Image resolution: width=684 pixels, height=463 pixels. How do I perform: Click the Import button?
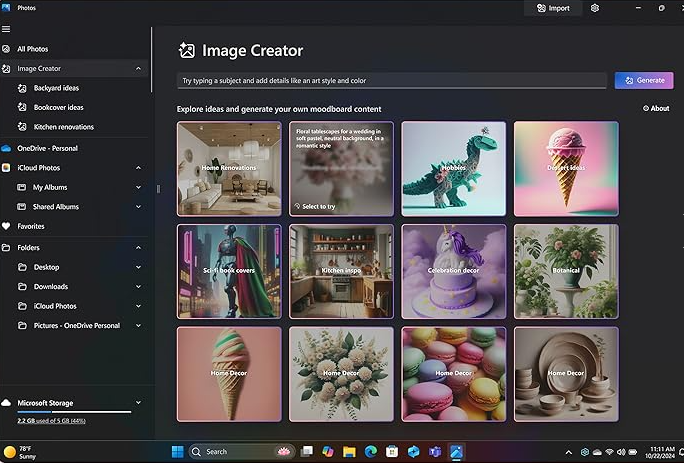[x=553, y=8]
